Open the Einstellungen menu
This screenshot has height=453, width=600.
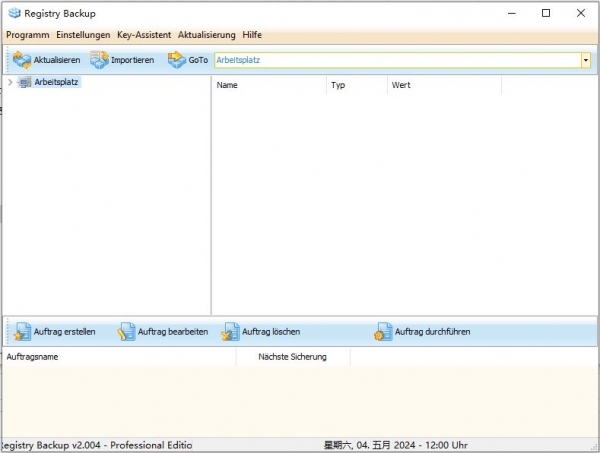[x=83, y=35]
